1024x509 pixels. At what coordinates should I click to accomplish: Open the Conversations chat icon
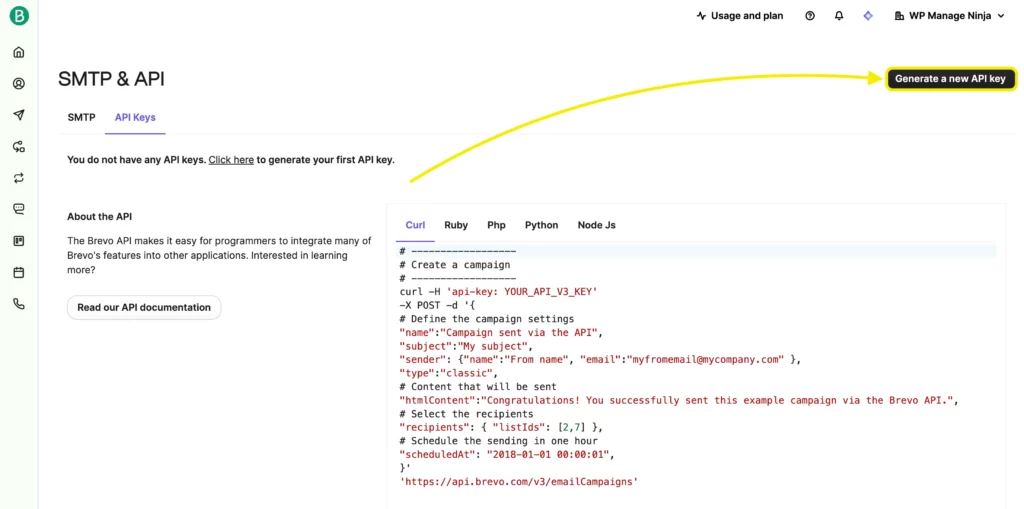(x=19, y=209)
